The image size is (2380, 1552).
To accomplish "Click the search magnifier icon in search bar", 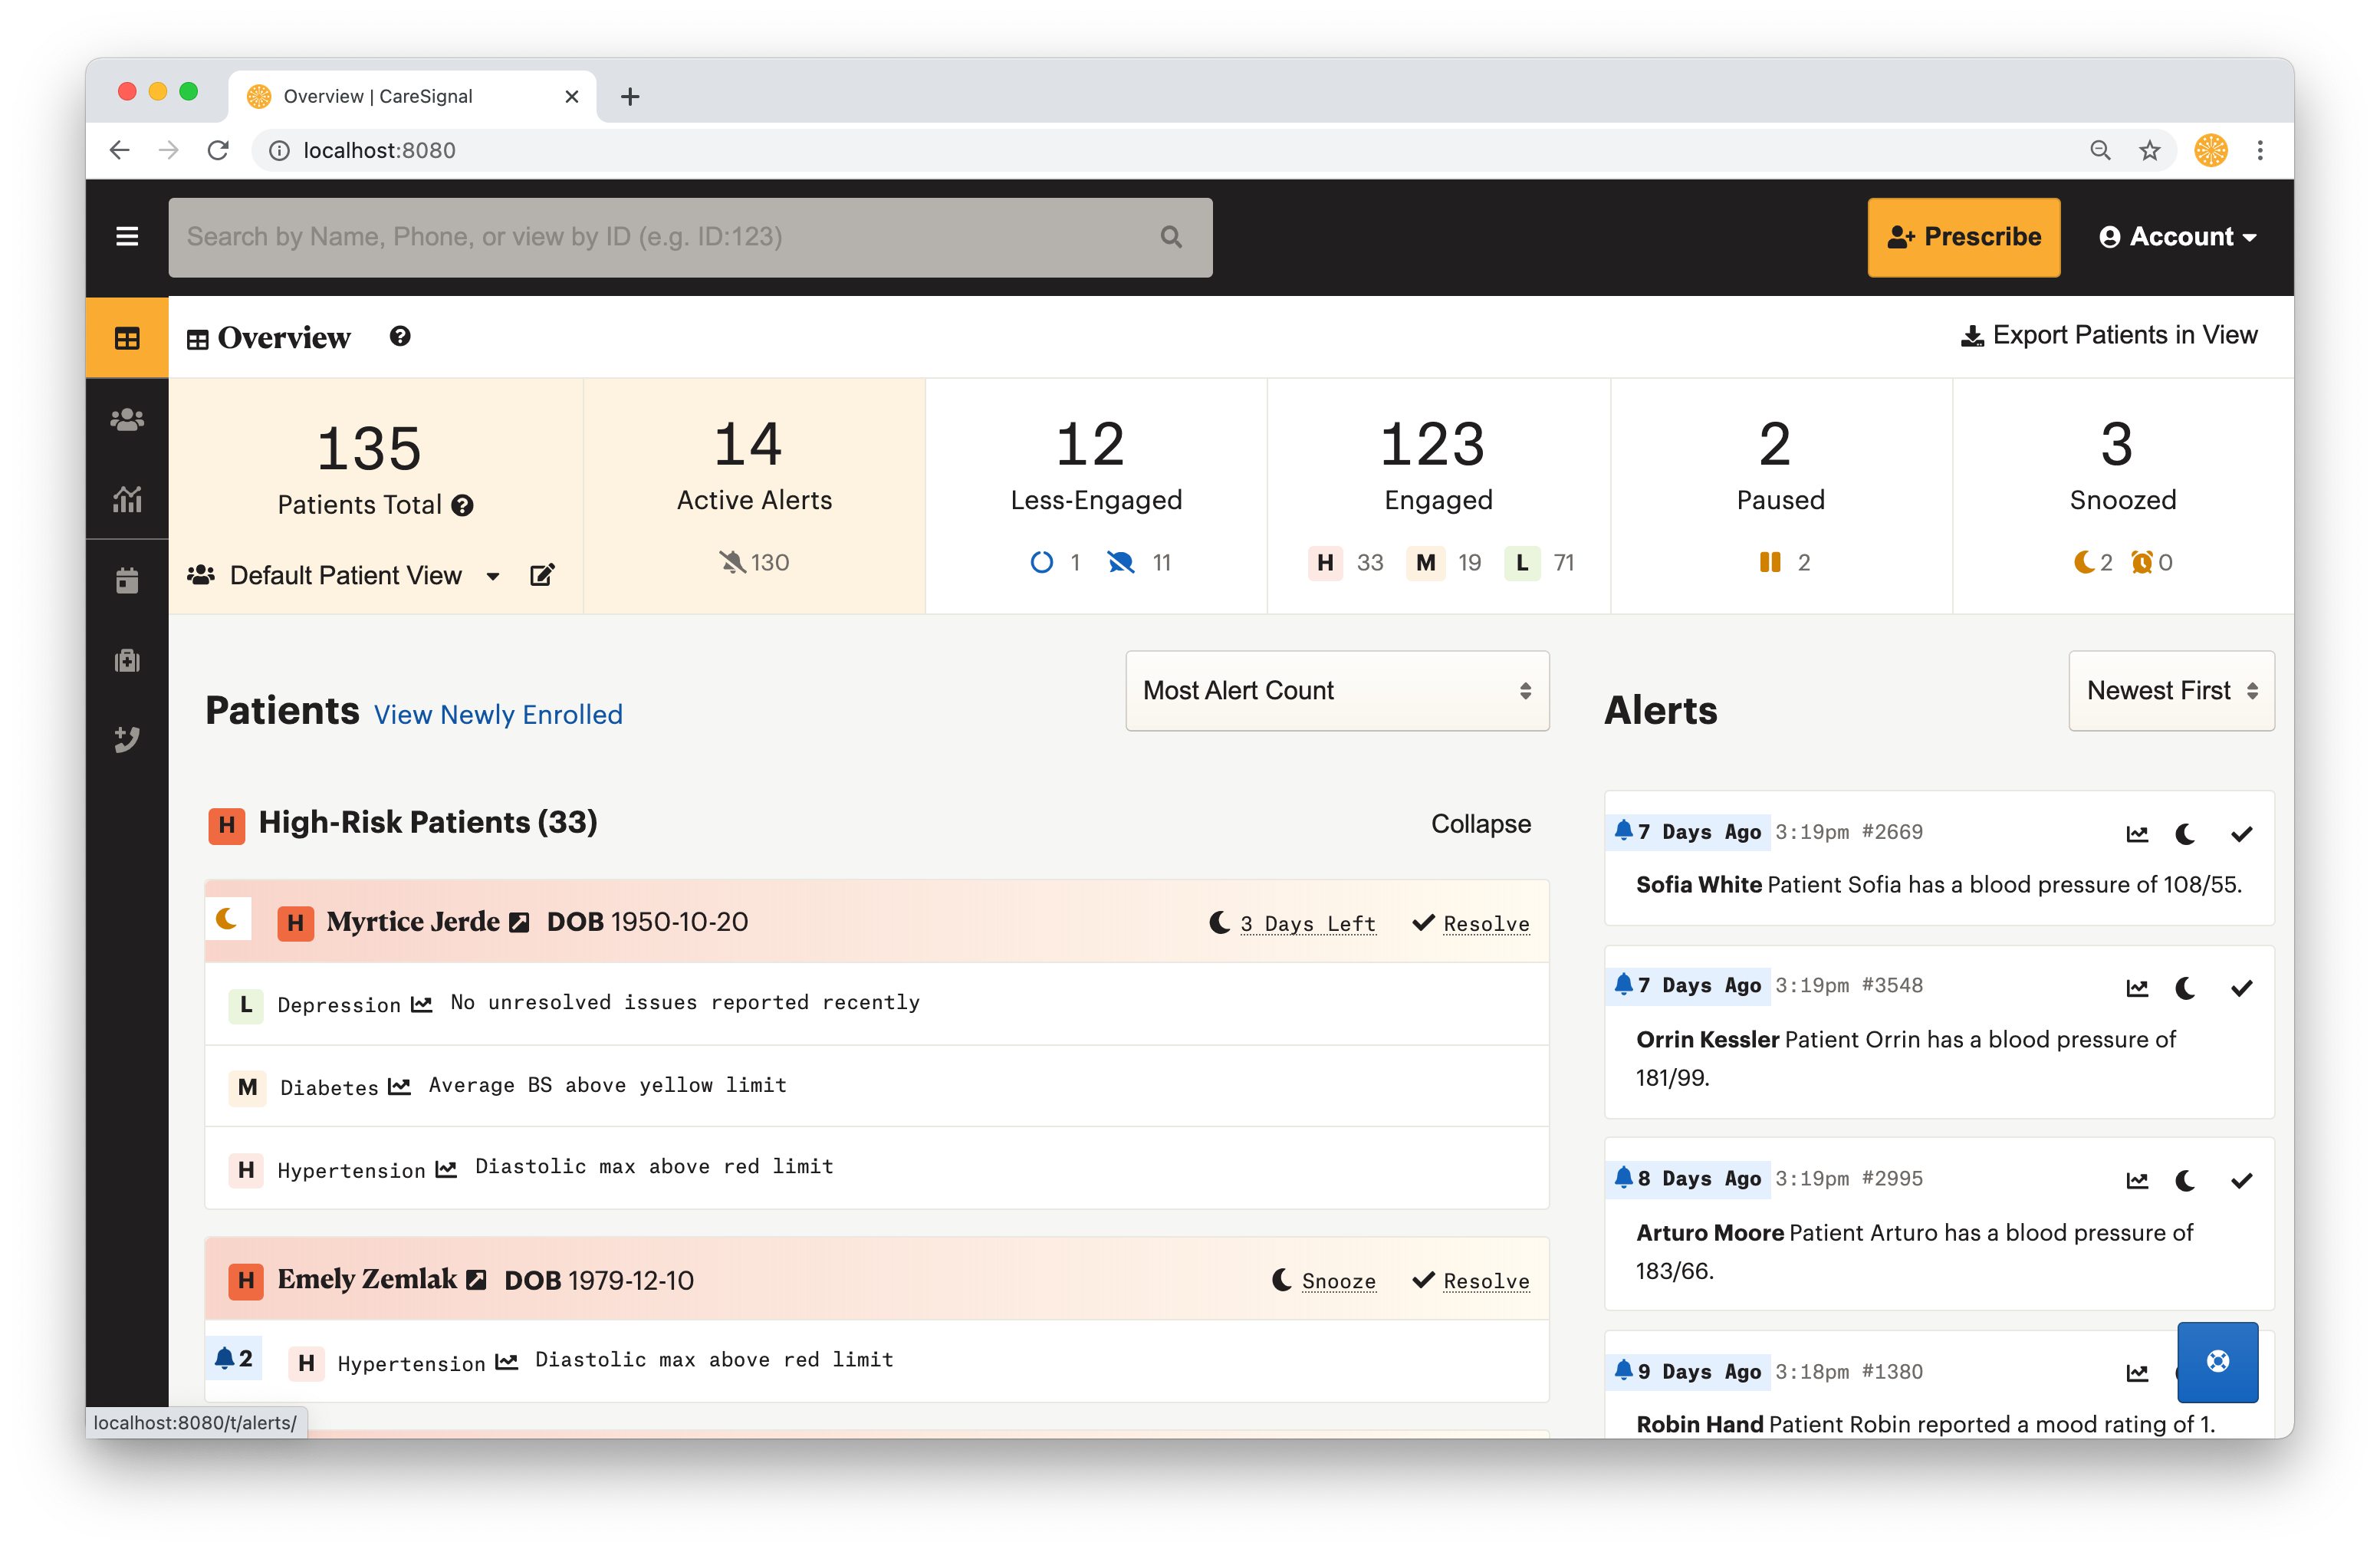I will tap(1171, 237).
